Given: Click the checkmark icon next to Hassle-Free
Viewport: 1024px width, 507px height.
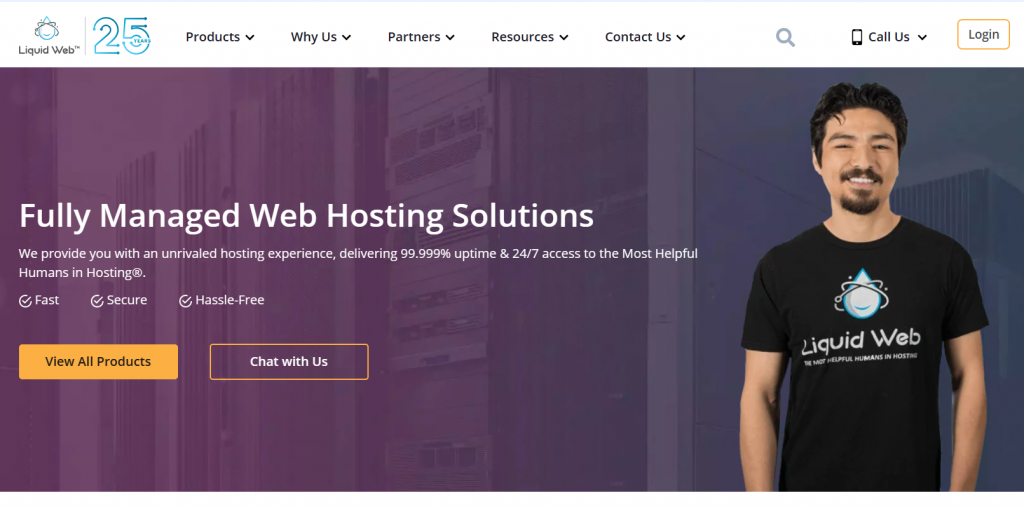Looking at the screenshot, I should [x=185, y=301].
